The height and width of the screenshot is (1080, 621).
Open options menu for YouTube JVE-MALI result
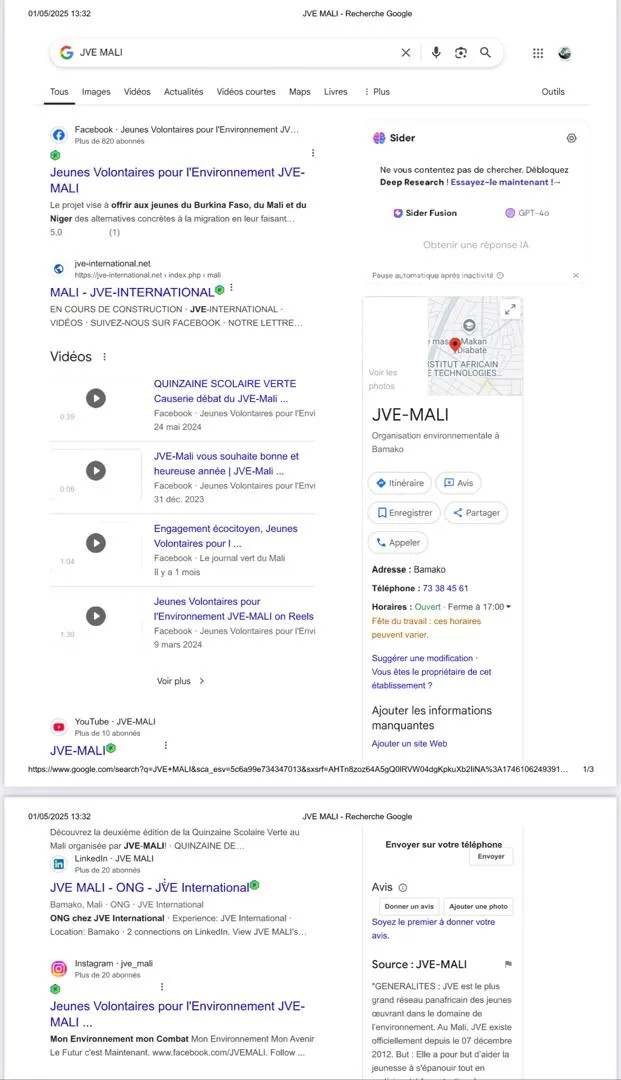[x=165, y=745]
